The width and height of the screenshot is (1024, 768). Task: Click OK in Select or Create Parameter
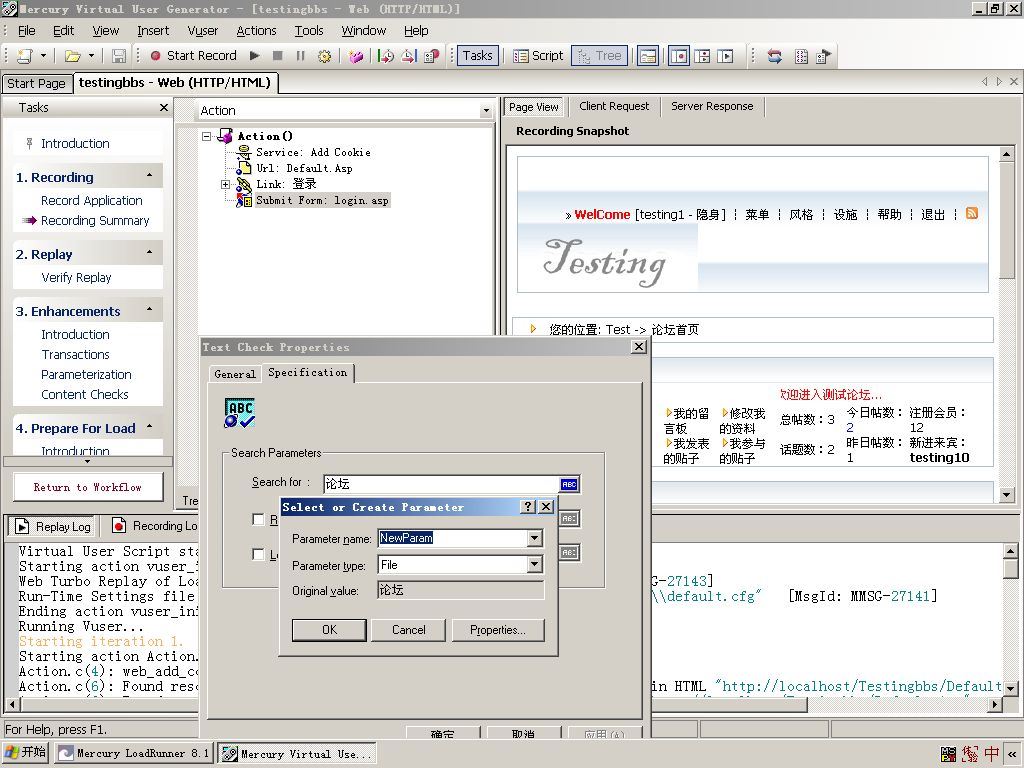[x=329, y=630]
